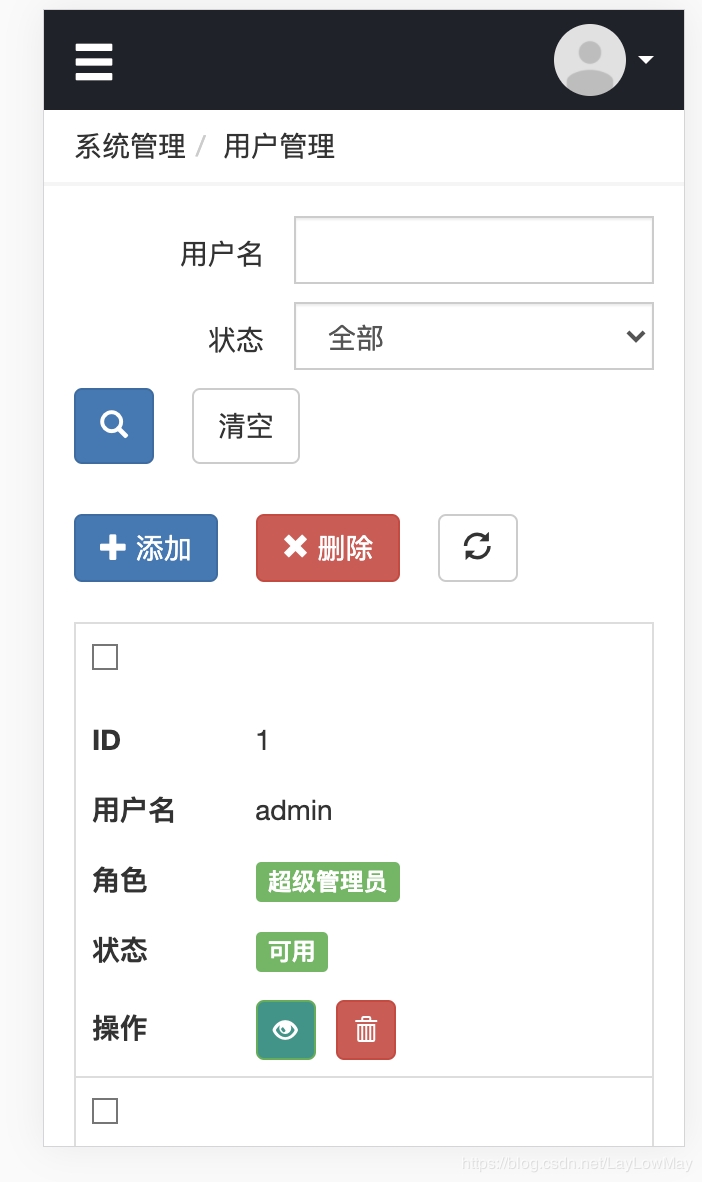Click the user avatar icon
This screenshot has height=1182, width=702.
coord(590,60)
